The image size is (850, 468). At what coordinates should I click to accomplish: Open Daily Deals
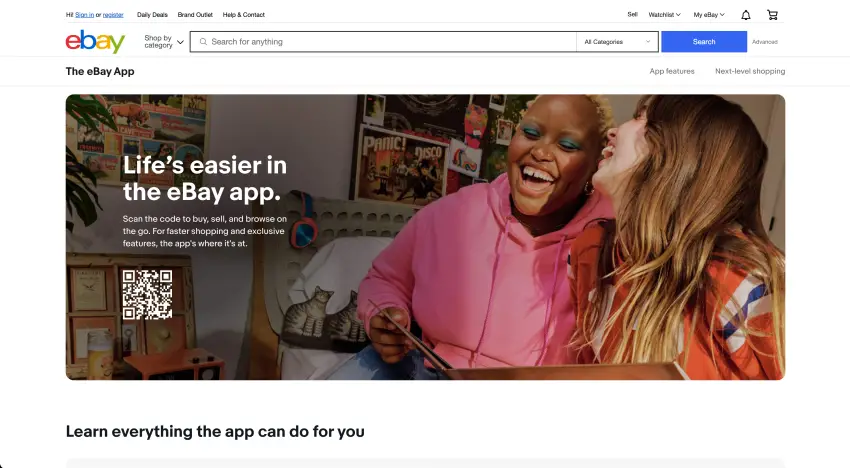coord(152,15)
